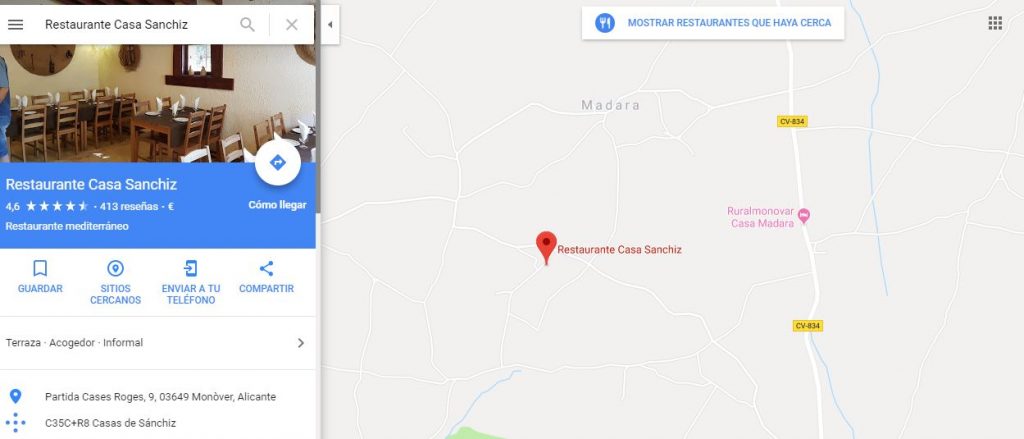Open Google apps grid icon
Image resolution: width=1024 pixels, height=439 pixels.
point(995,24)
